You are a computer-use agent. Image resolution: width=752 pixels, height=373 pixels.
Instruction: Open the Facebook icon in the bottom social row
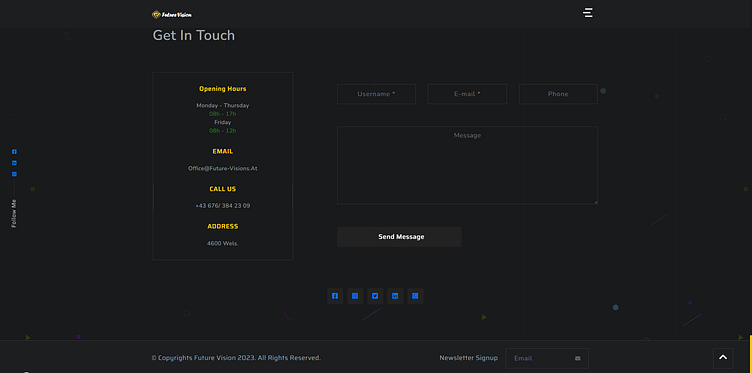tap(335, 296)
